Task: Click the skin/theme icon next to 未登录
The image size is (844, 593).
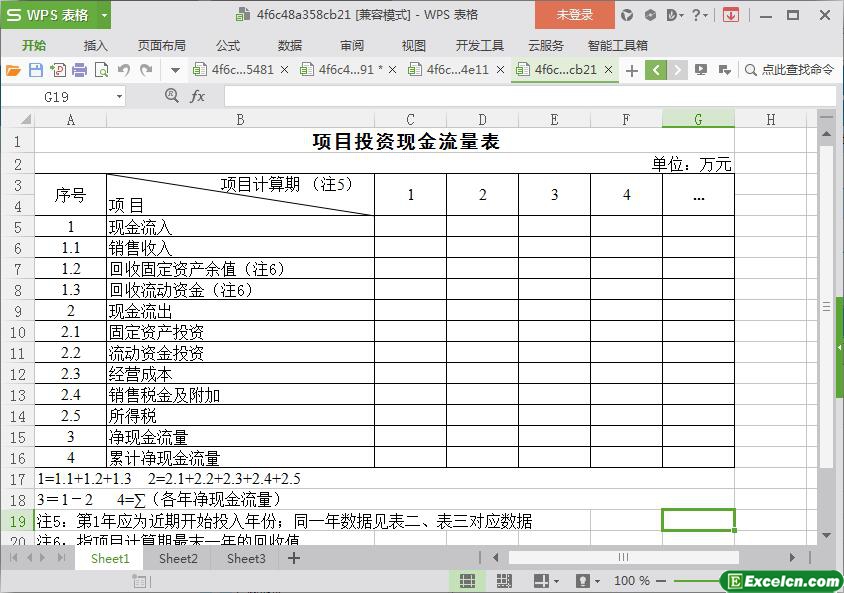Action: (x=627, y=15)
